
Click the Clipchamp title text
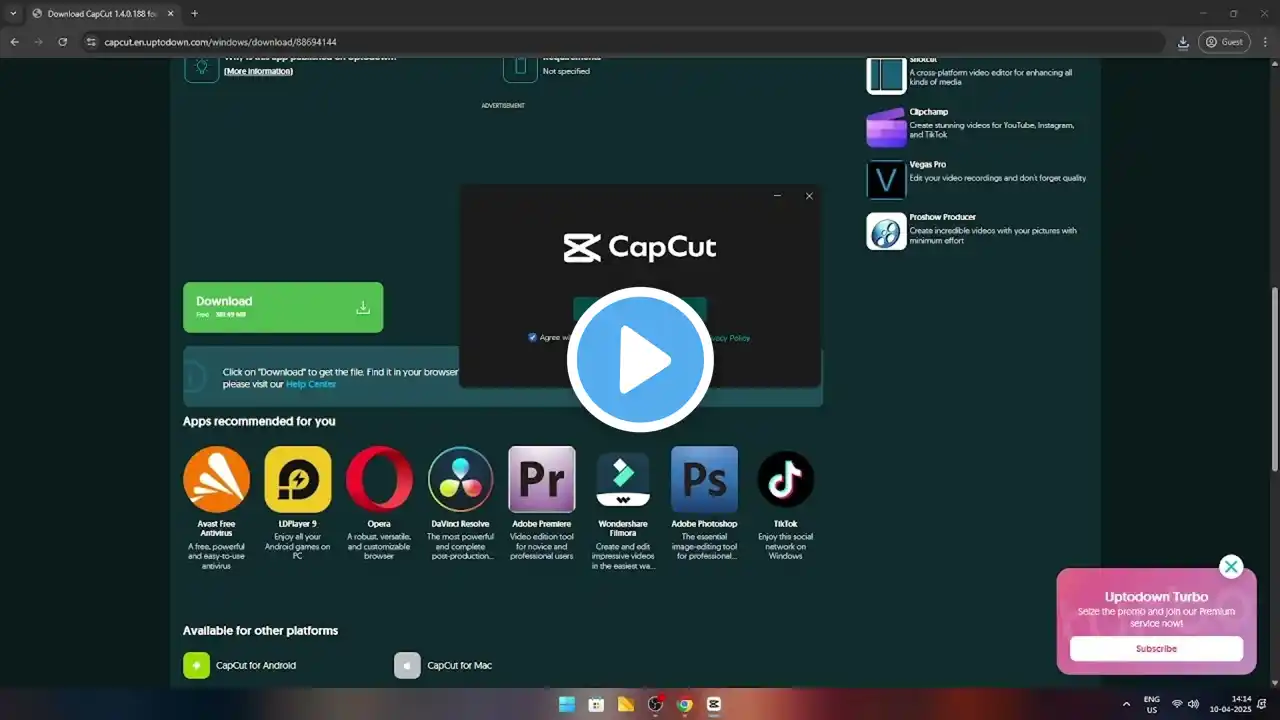[x=929, y=112]
